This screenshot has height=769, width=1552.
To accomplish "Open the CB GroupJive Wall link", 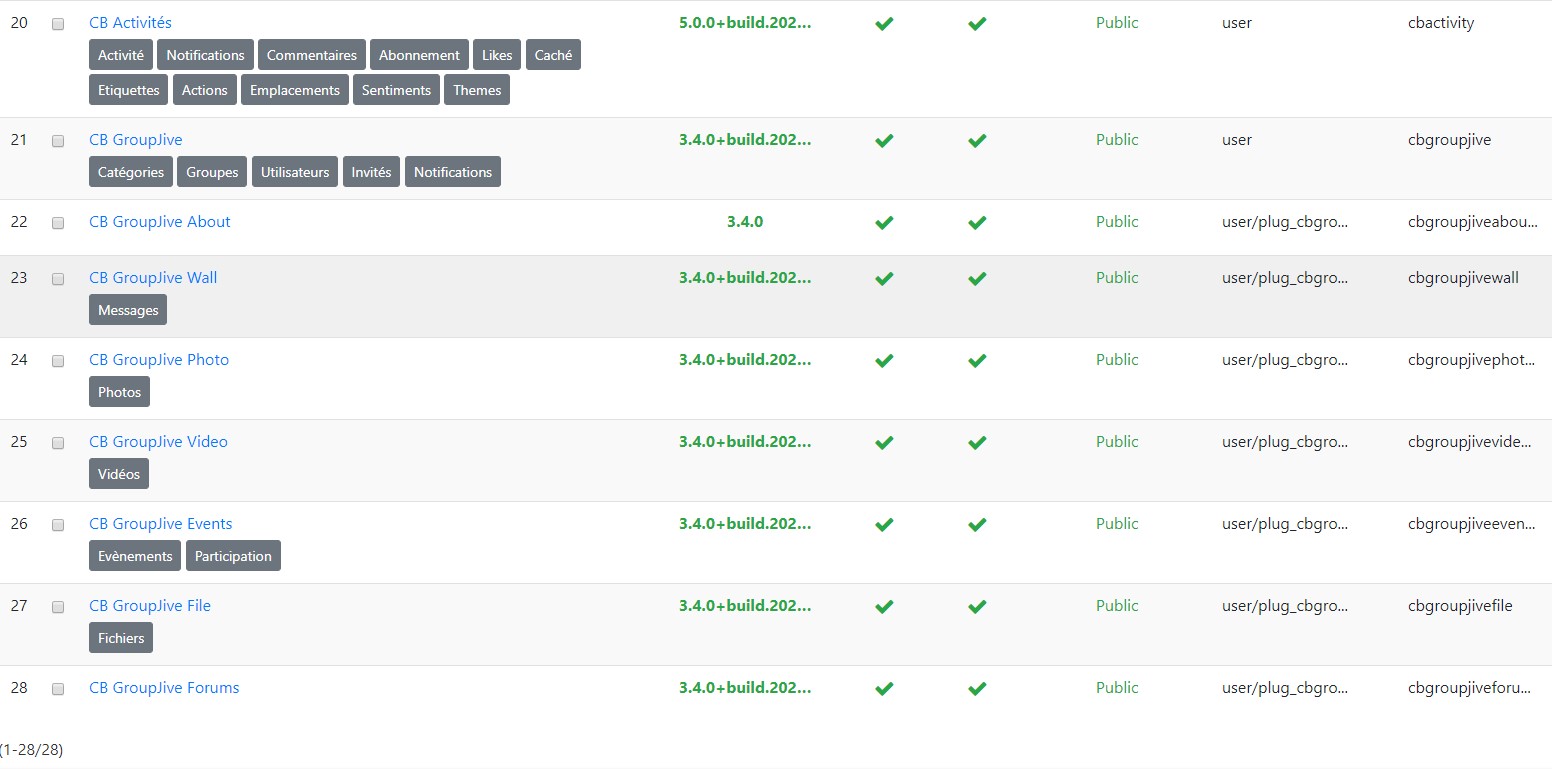I will click(x=153, y=277).
